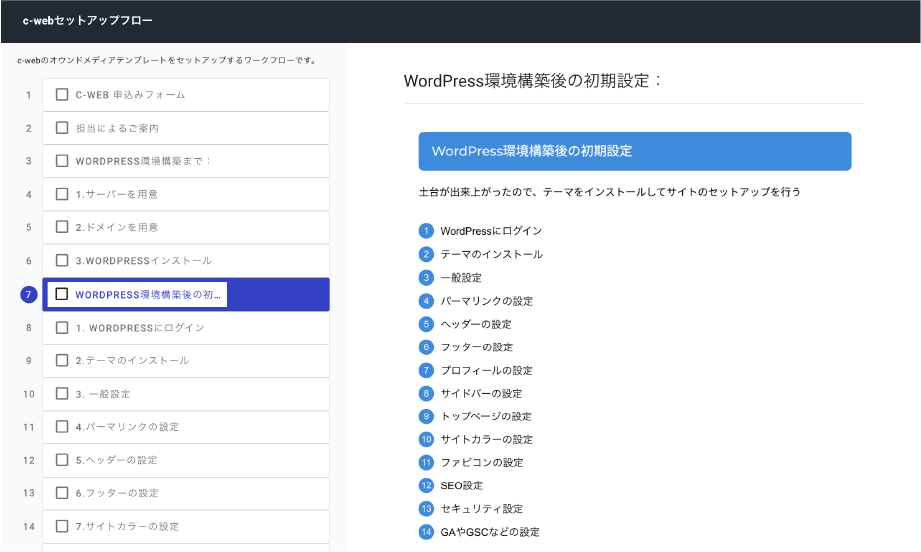Open the 6.フッターの設定 step
The image size is (921, 552).
(x=186, y=493)
